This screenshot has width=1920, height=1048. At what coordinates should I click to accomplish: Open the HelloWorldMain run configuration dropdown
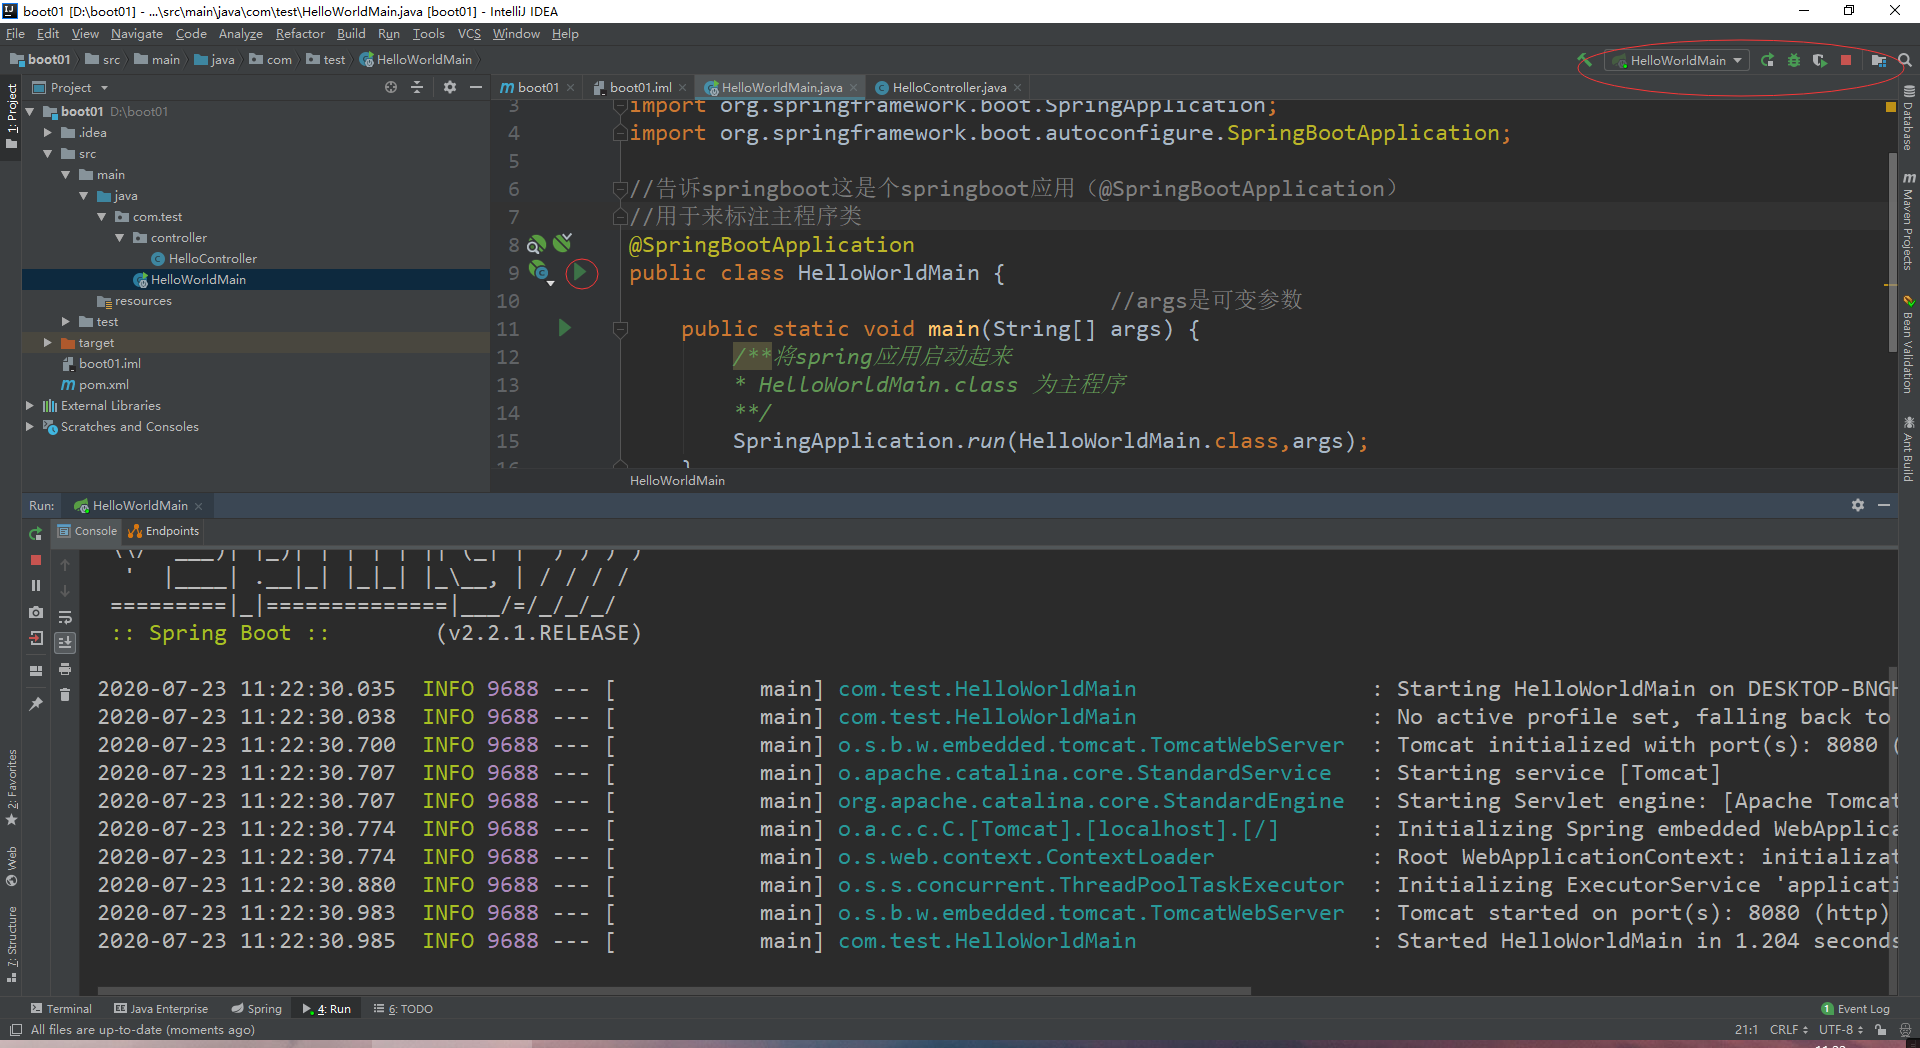1677,60
